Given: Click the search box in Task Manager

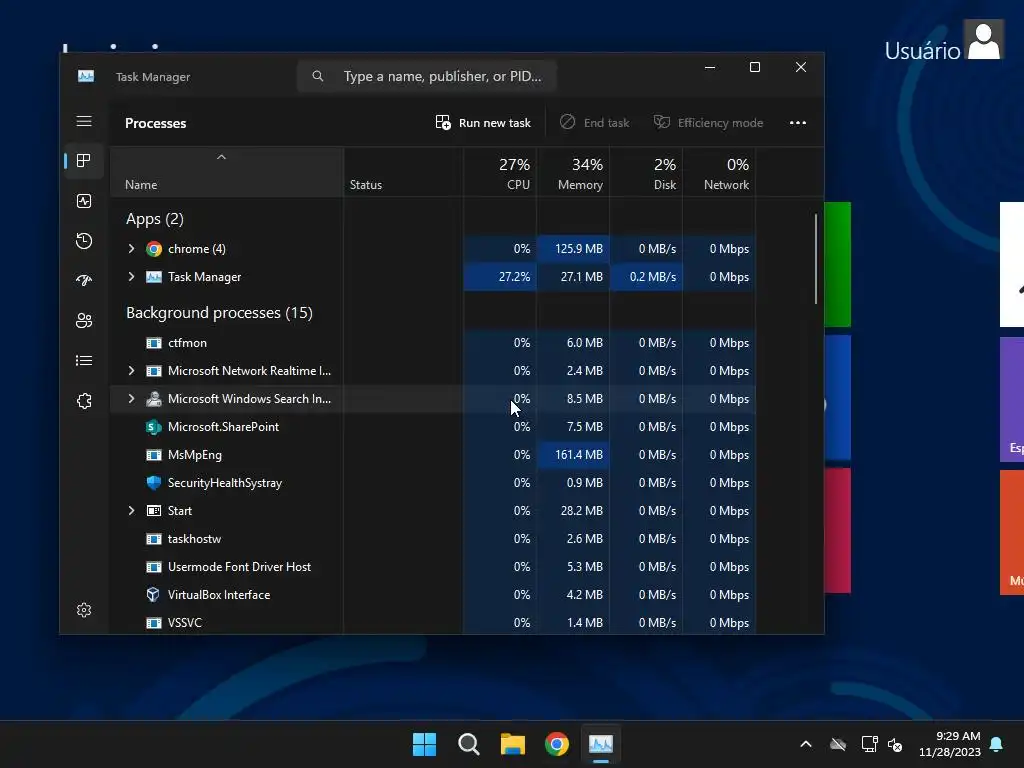Looking at the screenshot, I should click(426, 76).
